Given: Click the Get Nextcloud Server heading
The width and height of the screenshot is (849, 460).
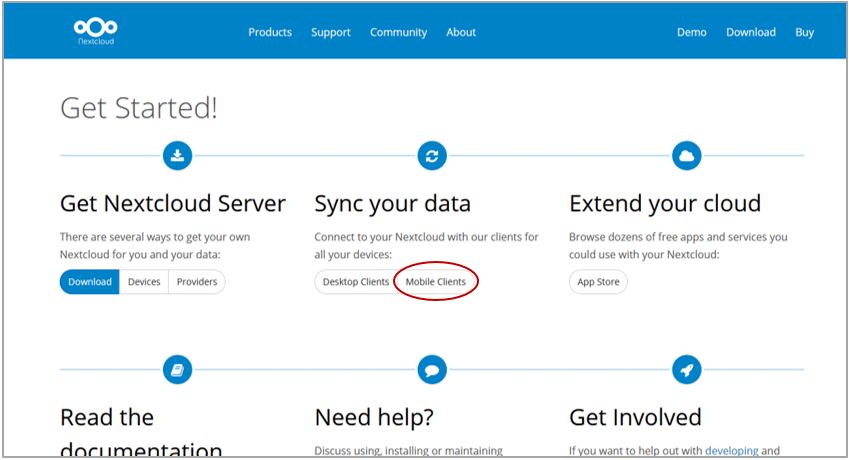Looking at the screenshot, I should coord(173,203).
